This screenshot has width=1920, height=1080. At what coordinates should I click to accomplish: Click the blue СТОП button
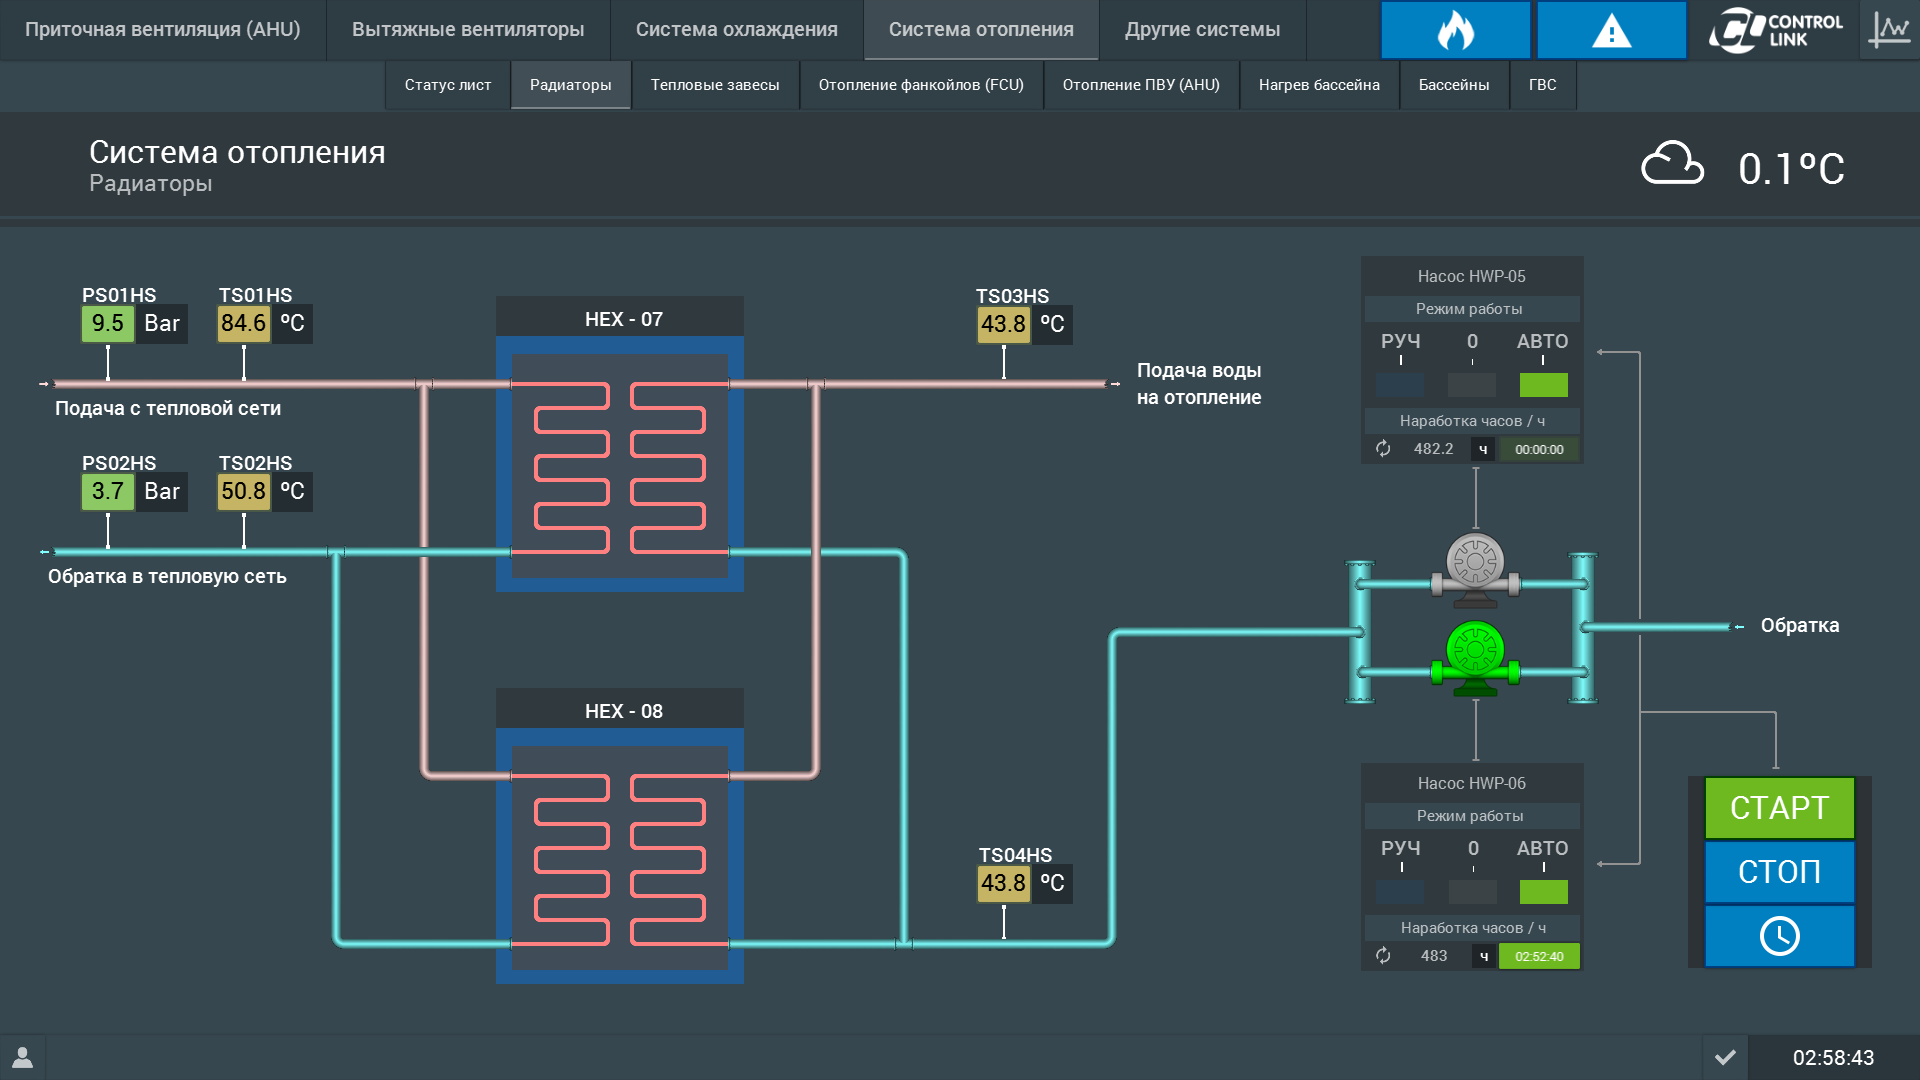coord(1779,872)
